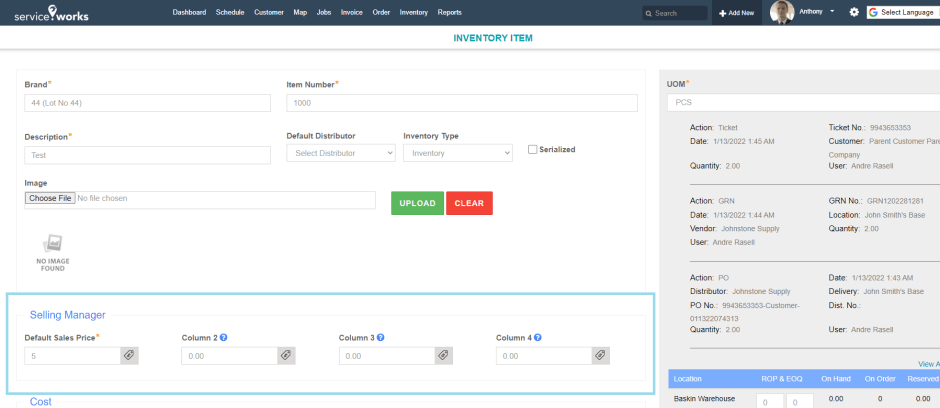Viewport: 940px width, 408px height.
Task: Open the settings gear icon
Action: coord(854,12)
